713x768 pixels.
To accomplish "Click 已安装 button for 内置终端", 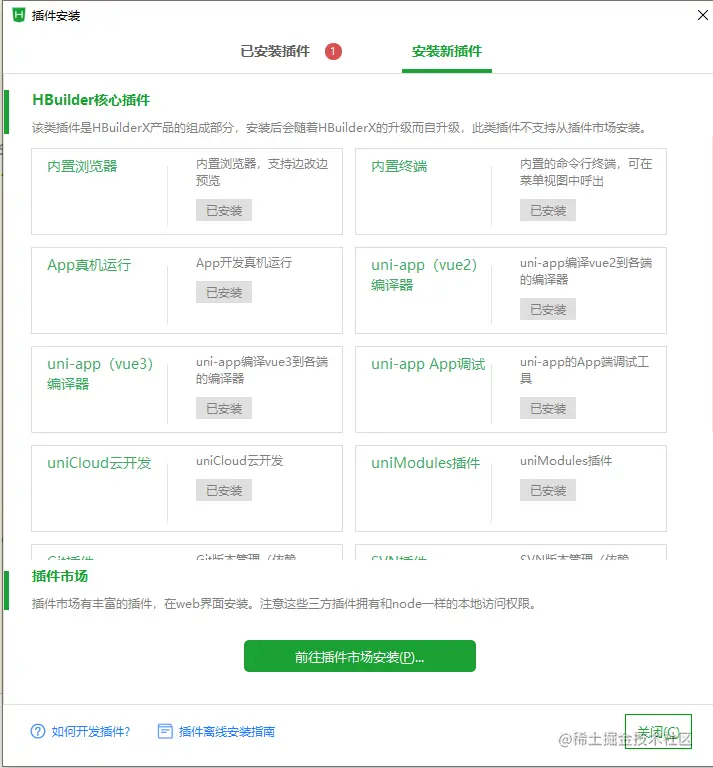I will point(548,210).
